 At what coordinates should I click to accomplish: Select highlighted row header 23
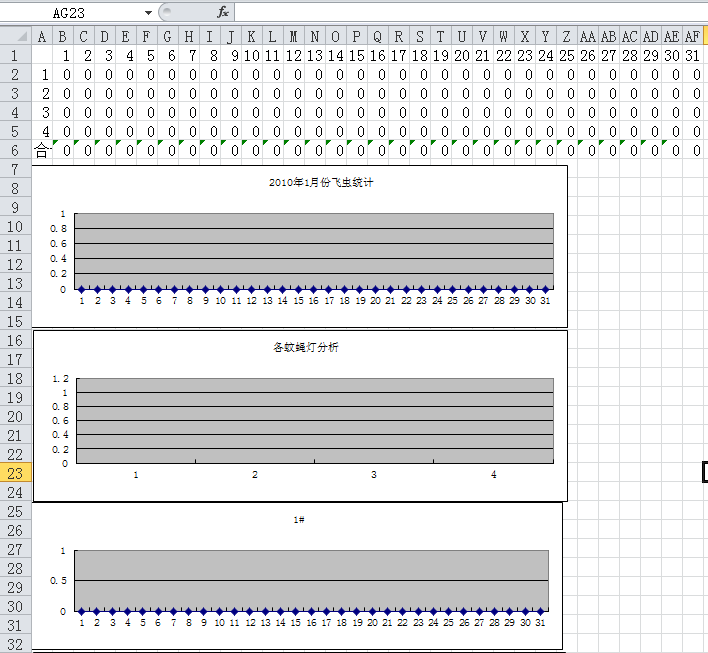point(15,473)
